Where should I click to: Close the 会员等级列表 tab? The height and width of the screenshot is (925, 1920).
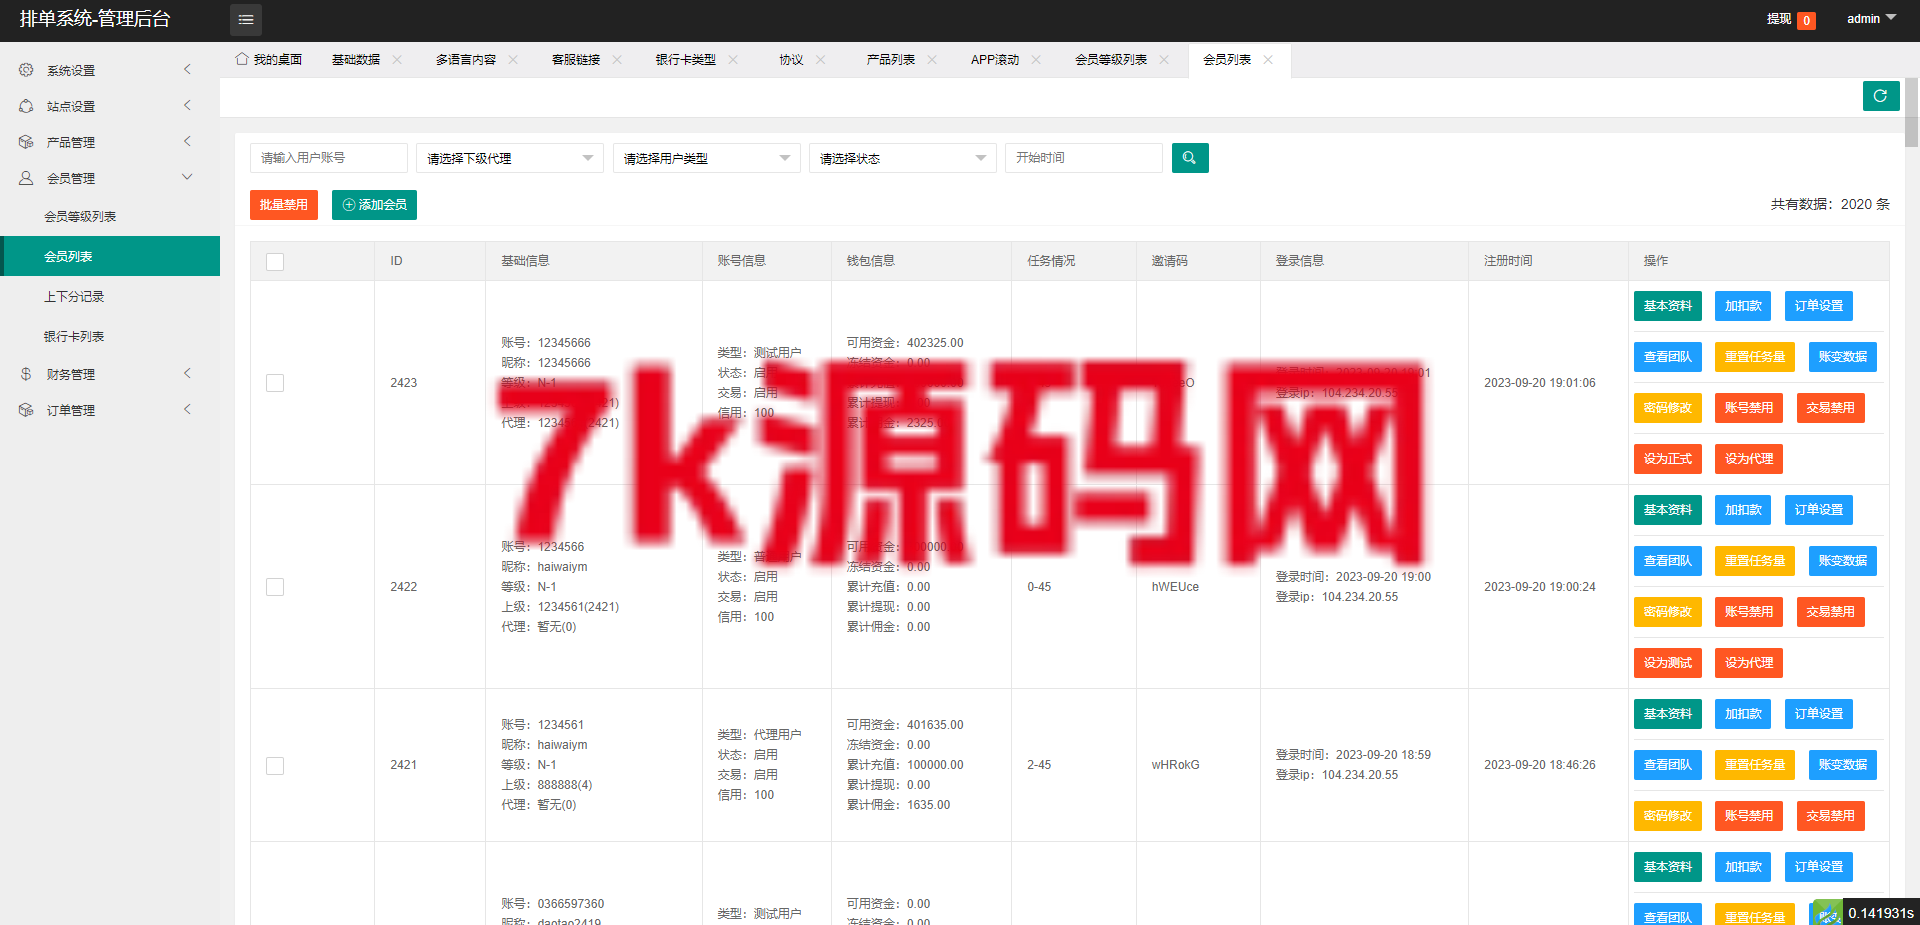coord(1164,60)
